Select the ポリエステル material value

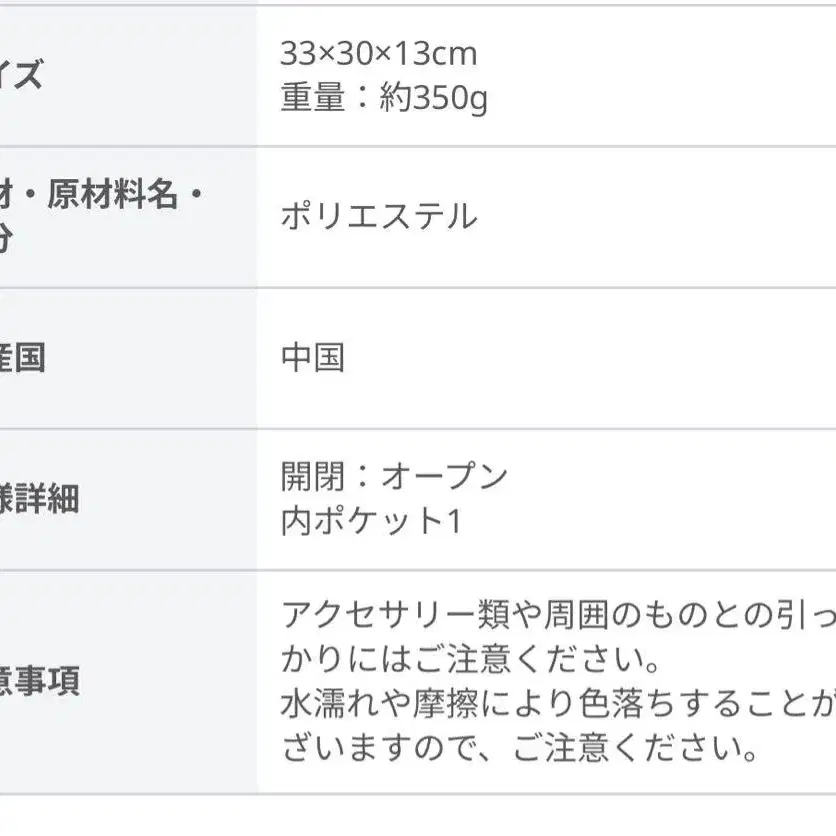point(379,216)
